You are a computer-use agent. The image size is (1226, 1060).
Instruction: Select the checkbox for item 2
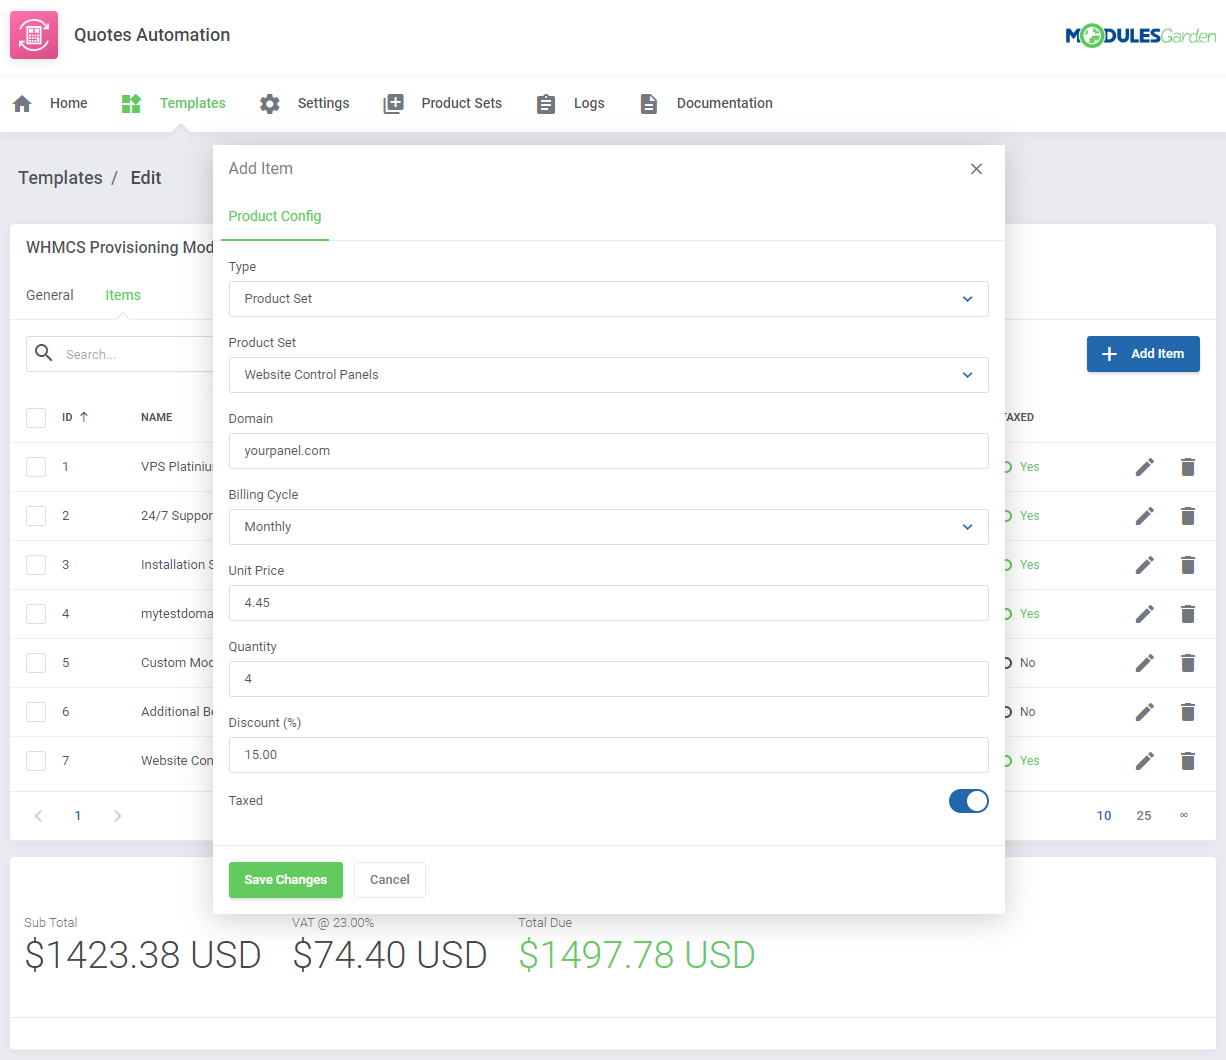(36, 516)
